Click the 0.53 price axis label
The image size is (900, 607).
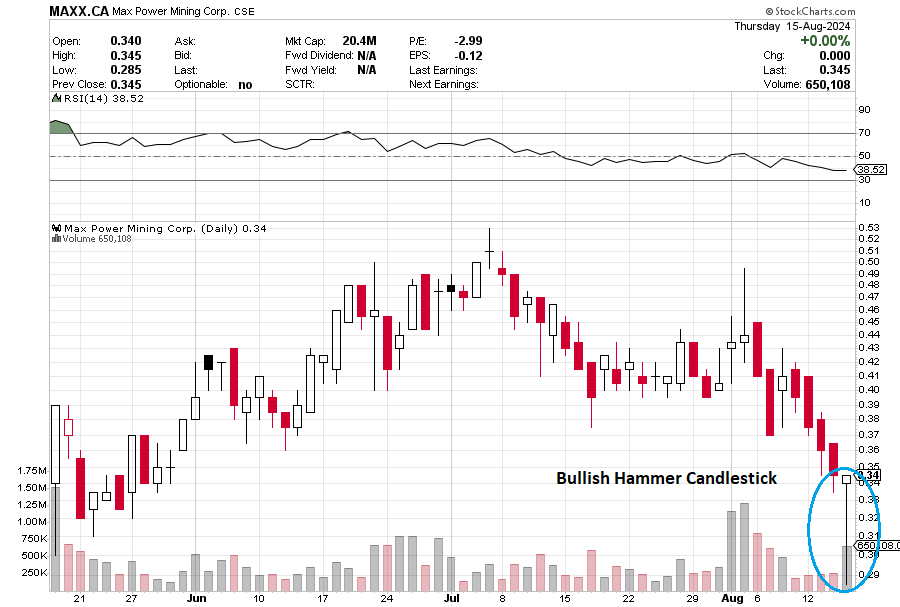pyautogui.click(x=868, y=228)
